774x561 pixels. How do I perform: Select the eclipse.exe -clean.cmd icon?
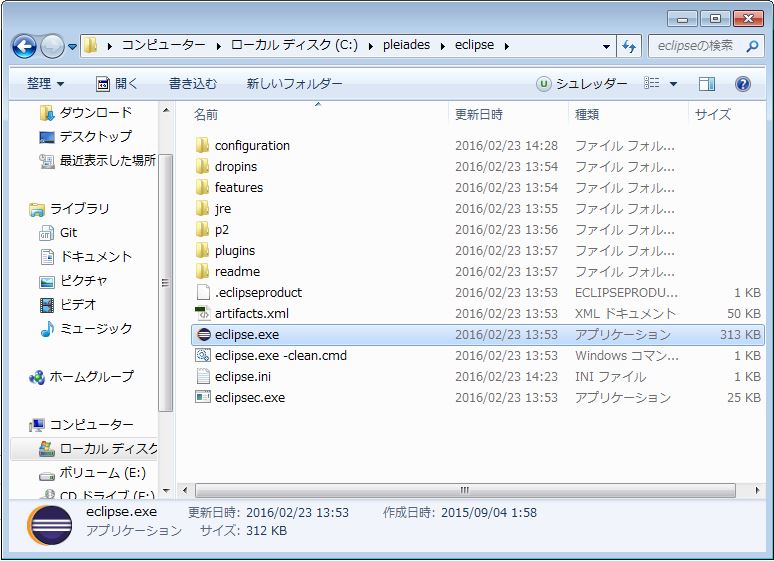coord(203,355)
